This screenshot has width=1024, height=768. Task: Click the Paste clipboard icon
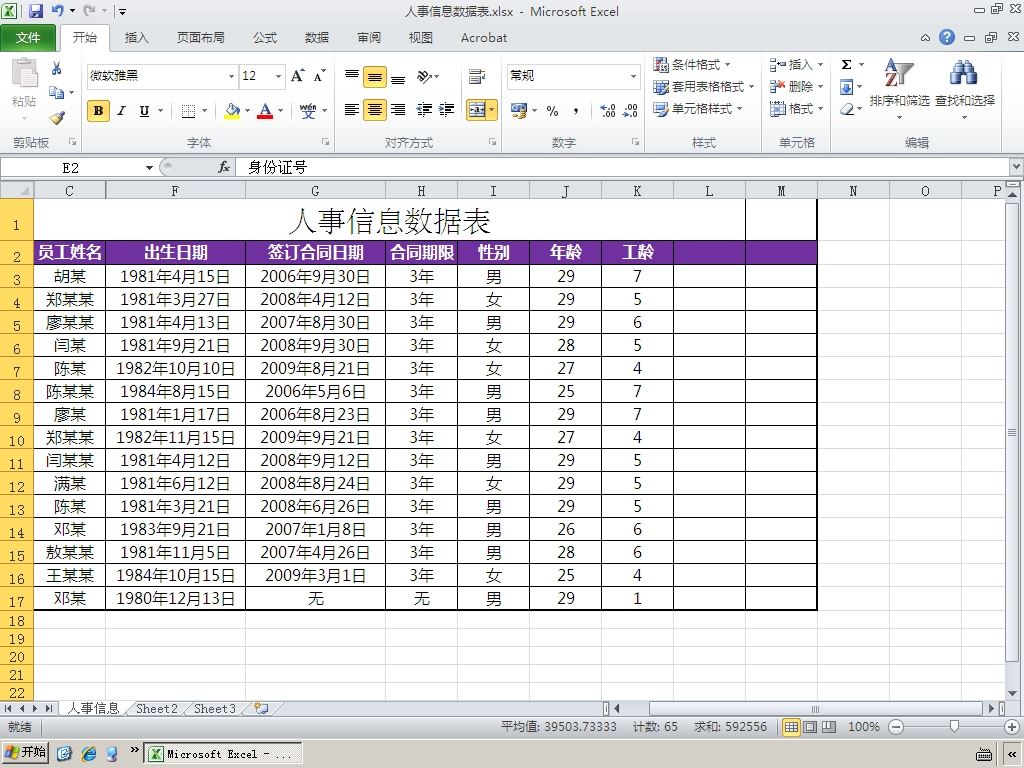pos(24,73)
